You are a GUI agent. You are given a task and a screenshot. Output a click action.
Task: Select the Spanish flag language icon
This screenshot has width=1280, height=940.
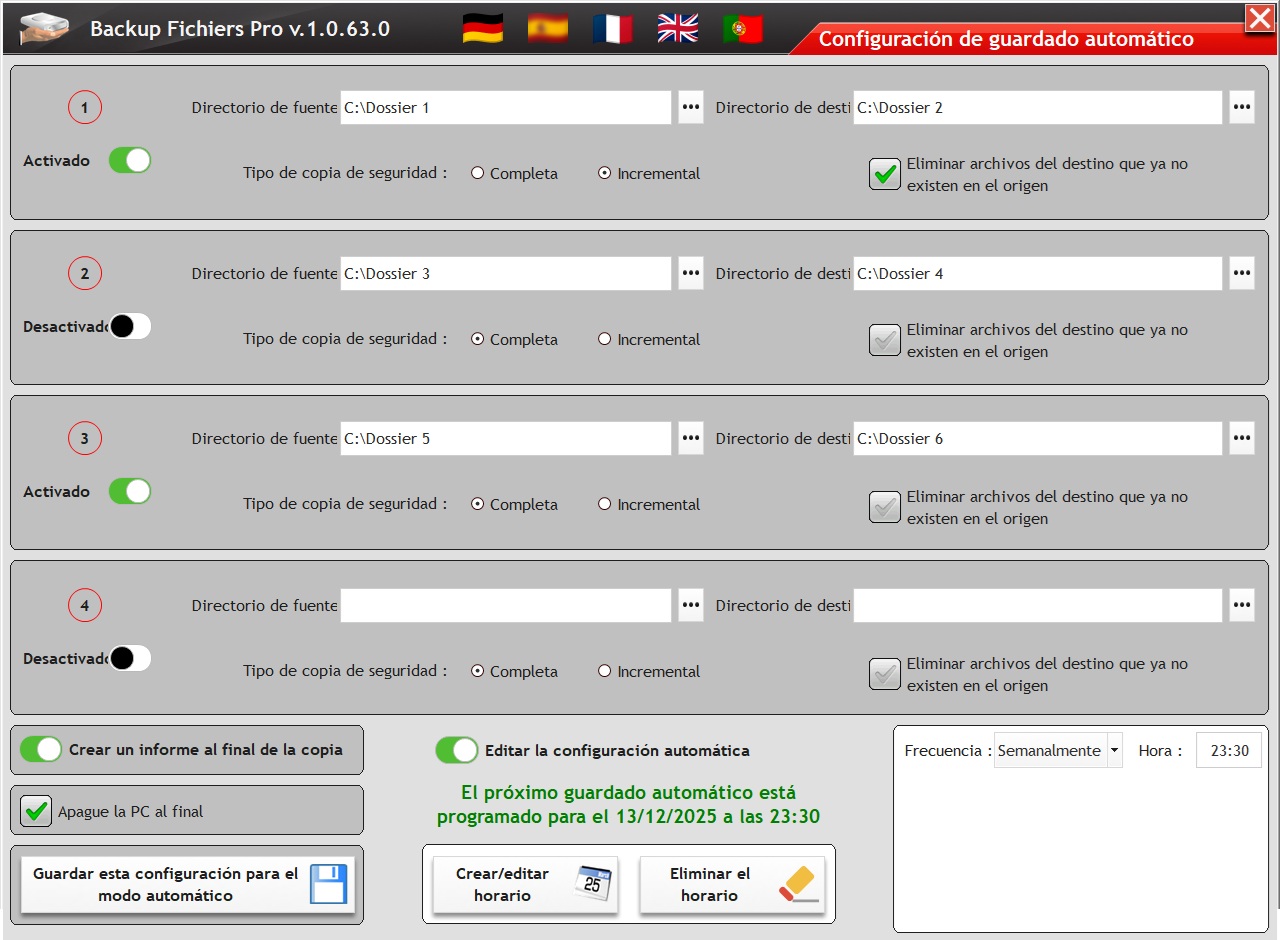(547, 28)
